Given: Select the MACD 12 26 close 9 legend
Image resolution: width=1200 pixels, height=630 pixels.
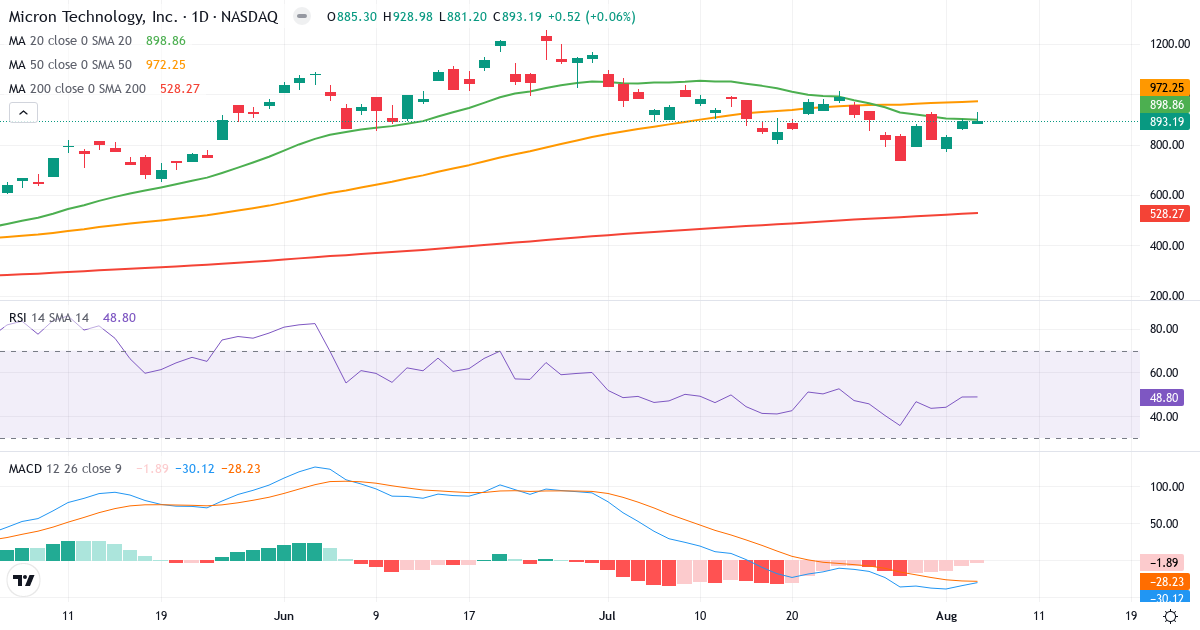Looking at the screenshot, I should (x=66, y=469).
